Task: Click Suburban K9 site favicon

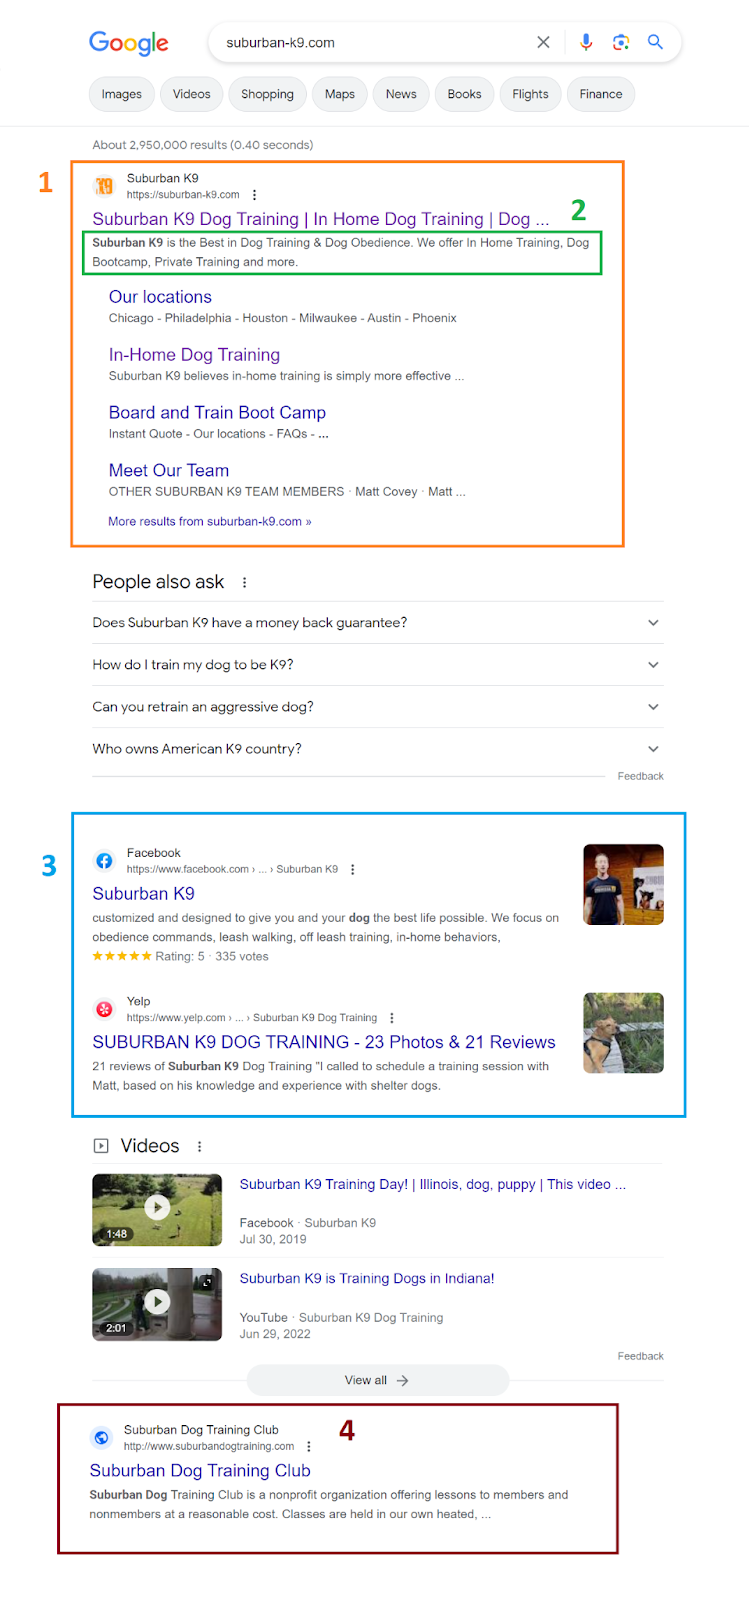Action: point(104,186)
